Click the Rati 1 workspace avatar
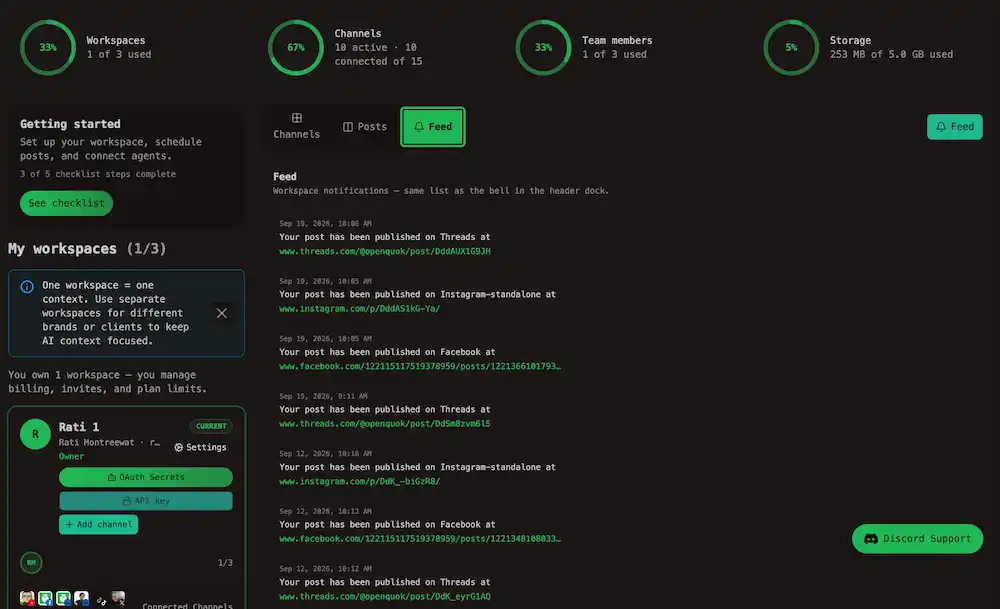Screen dimensions: 1000x609 pyautogui.click(x=35, y=434)
